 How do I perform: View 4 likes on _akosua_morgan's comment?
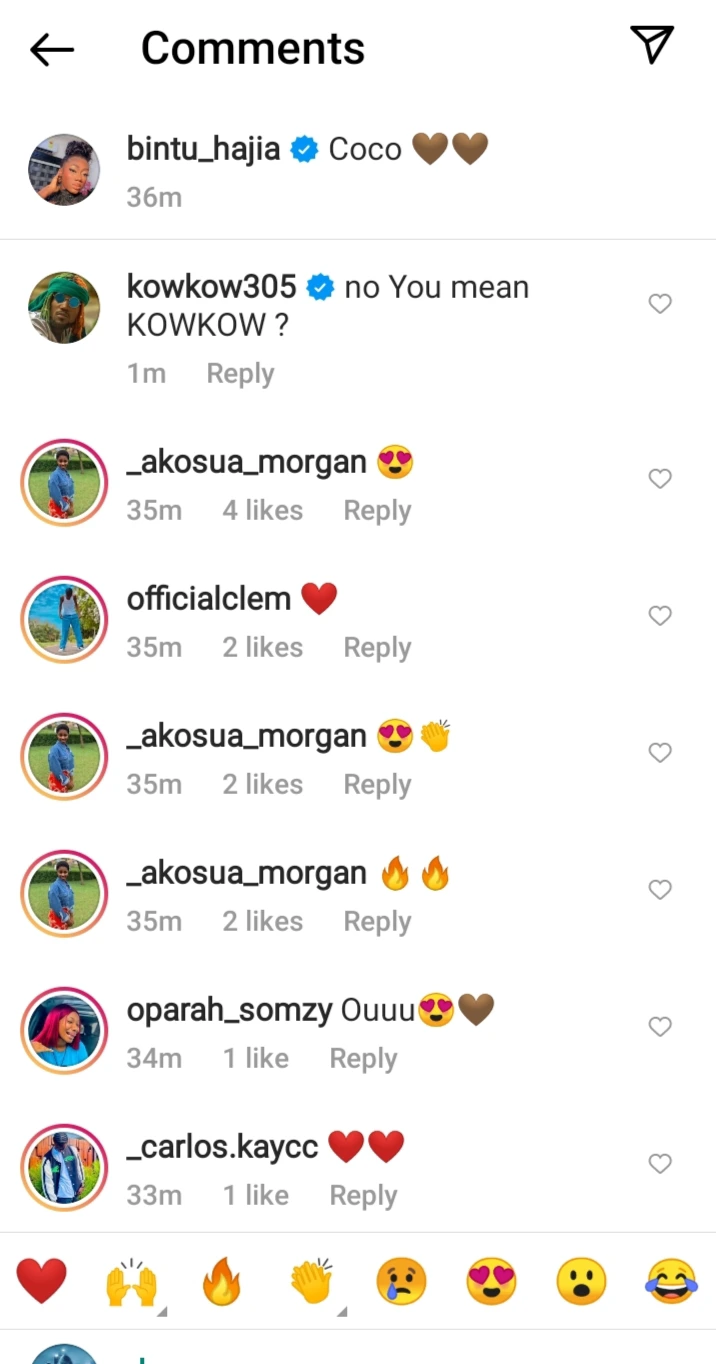point(262,511)
